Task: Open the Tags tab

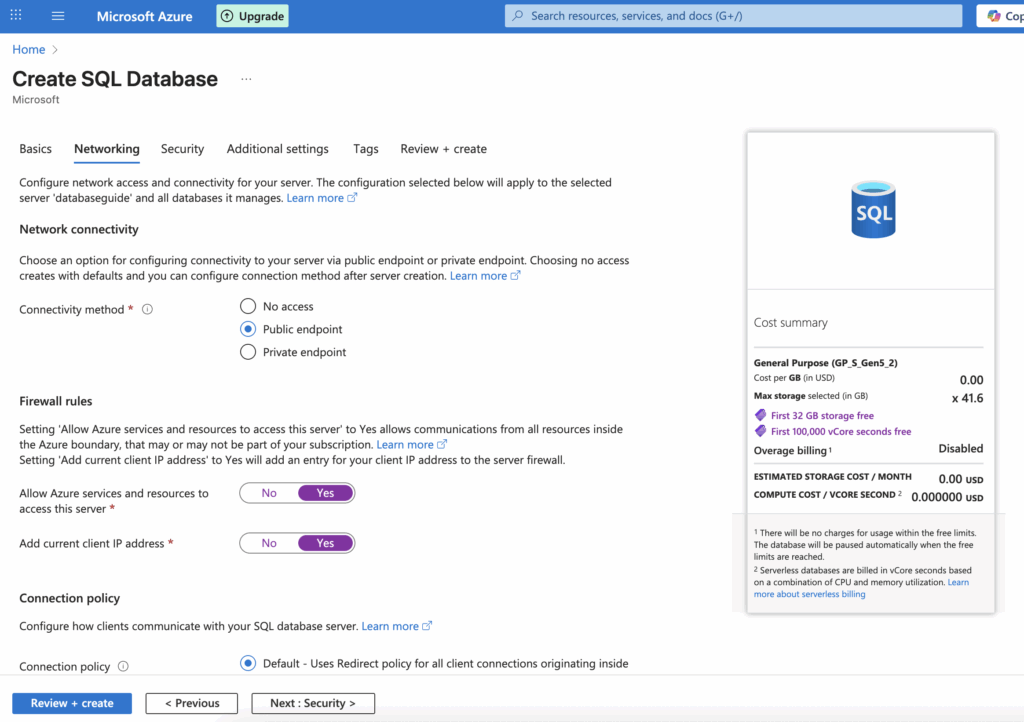Action: coord(365,149)
